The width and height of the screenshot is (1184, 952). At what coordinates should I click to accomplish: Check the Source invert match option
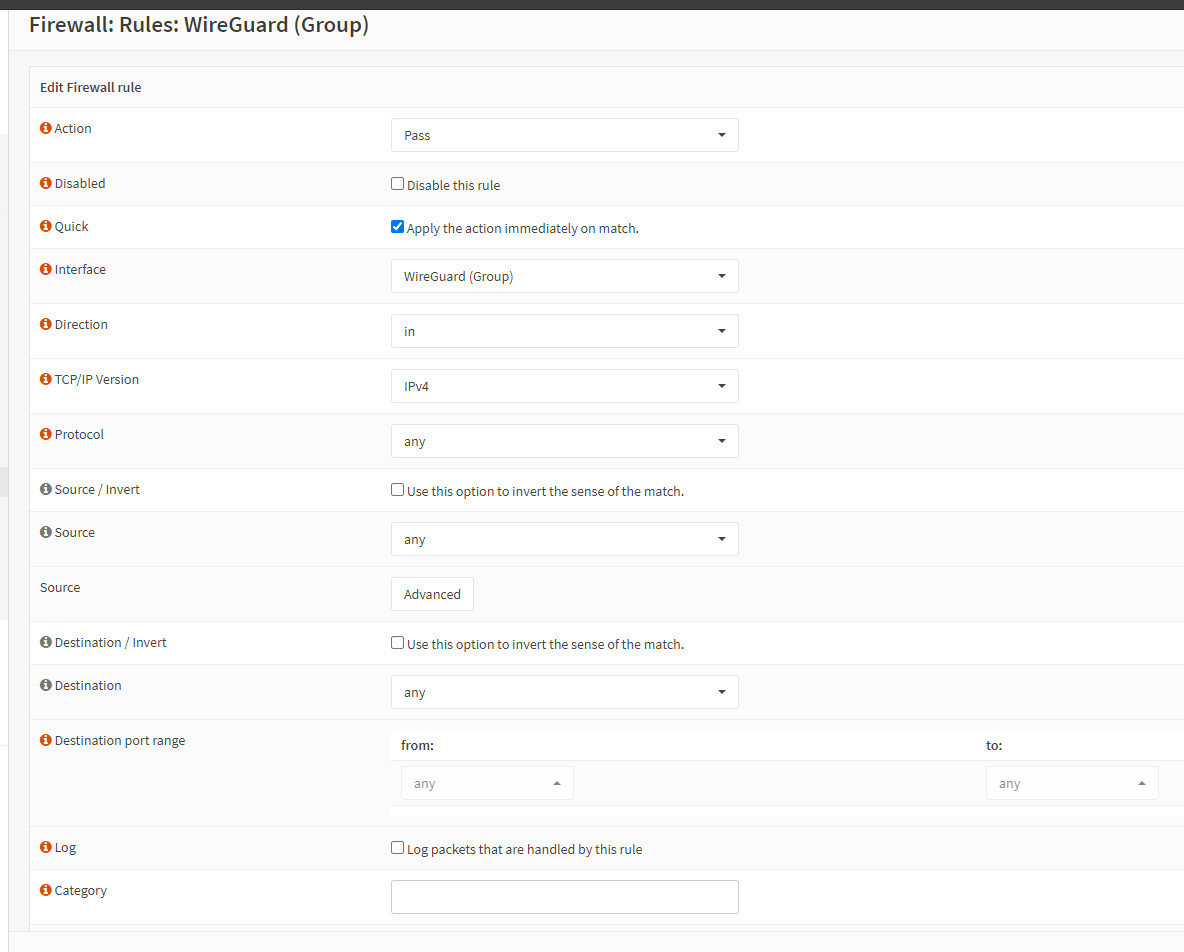point(397,490)
